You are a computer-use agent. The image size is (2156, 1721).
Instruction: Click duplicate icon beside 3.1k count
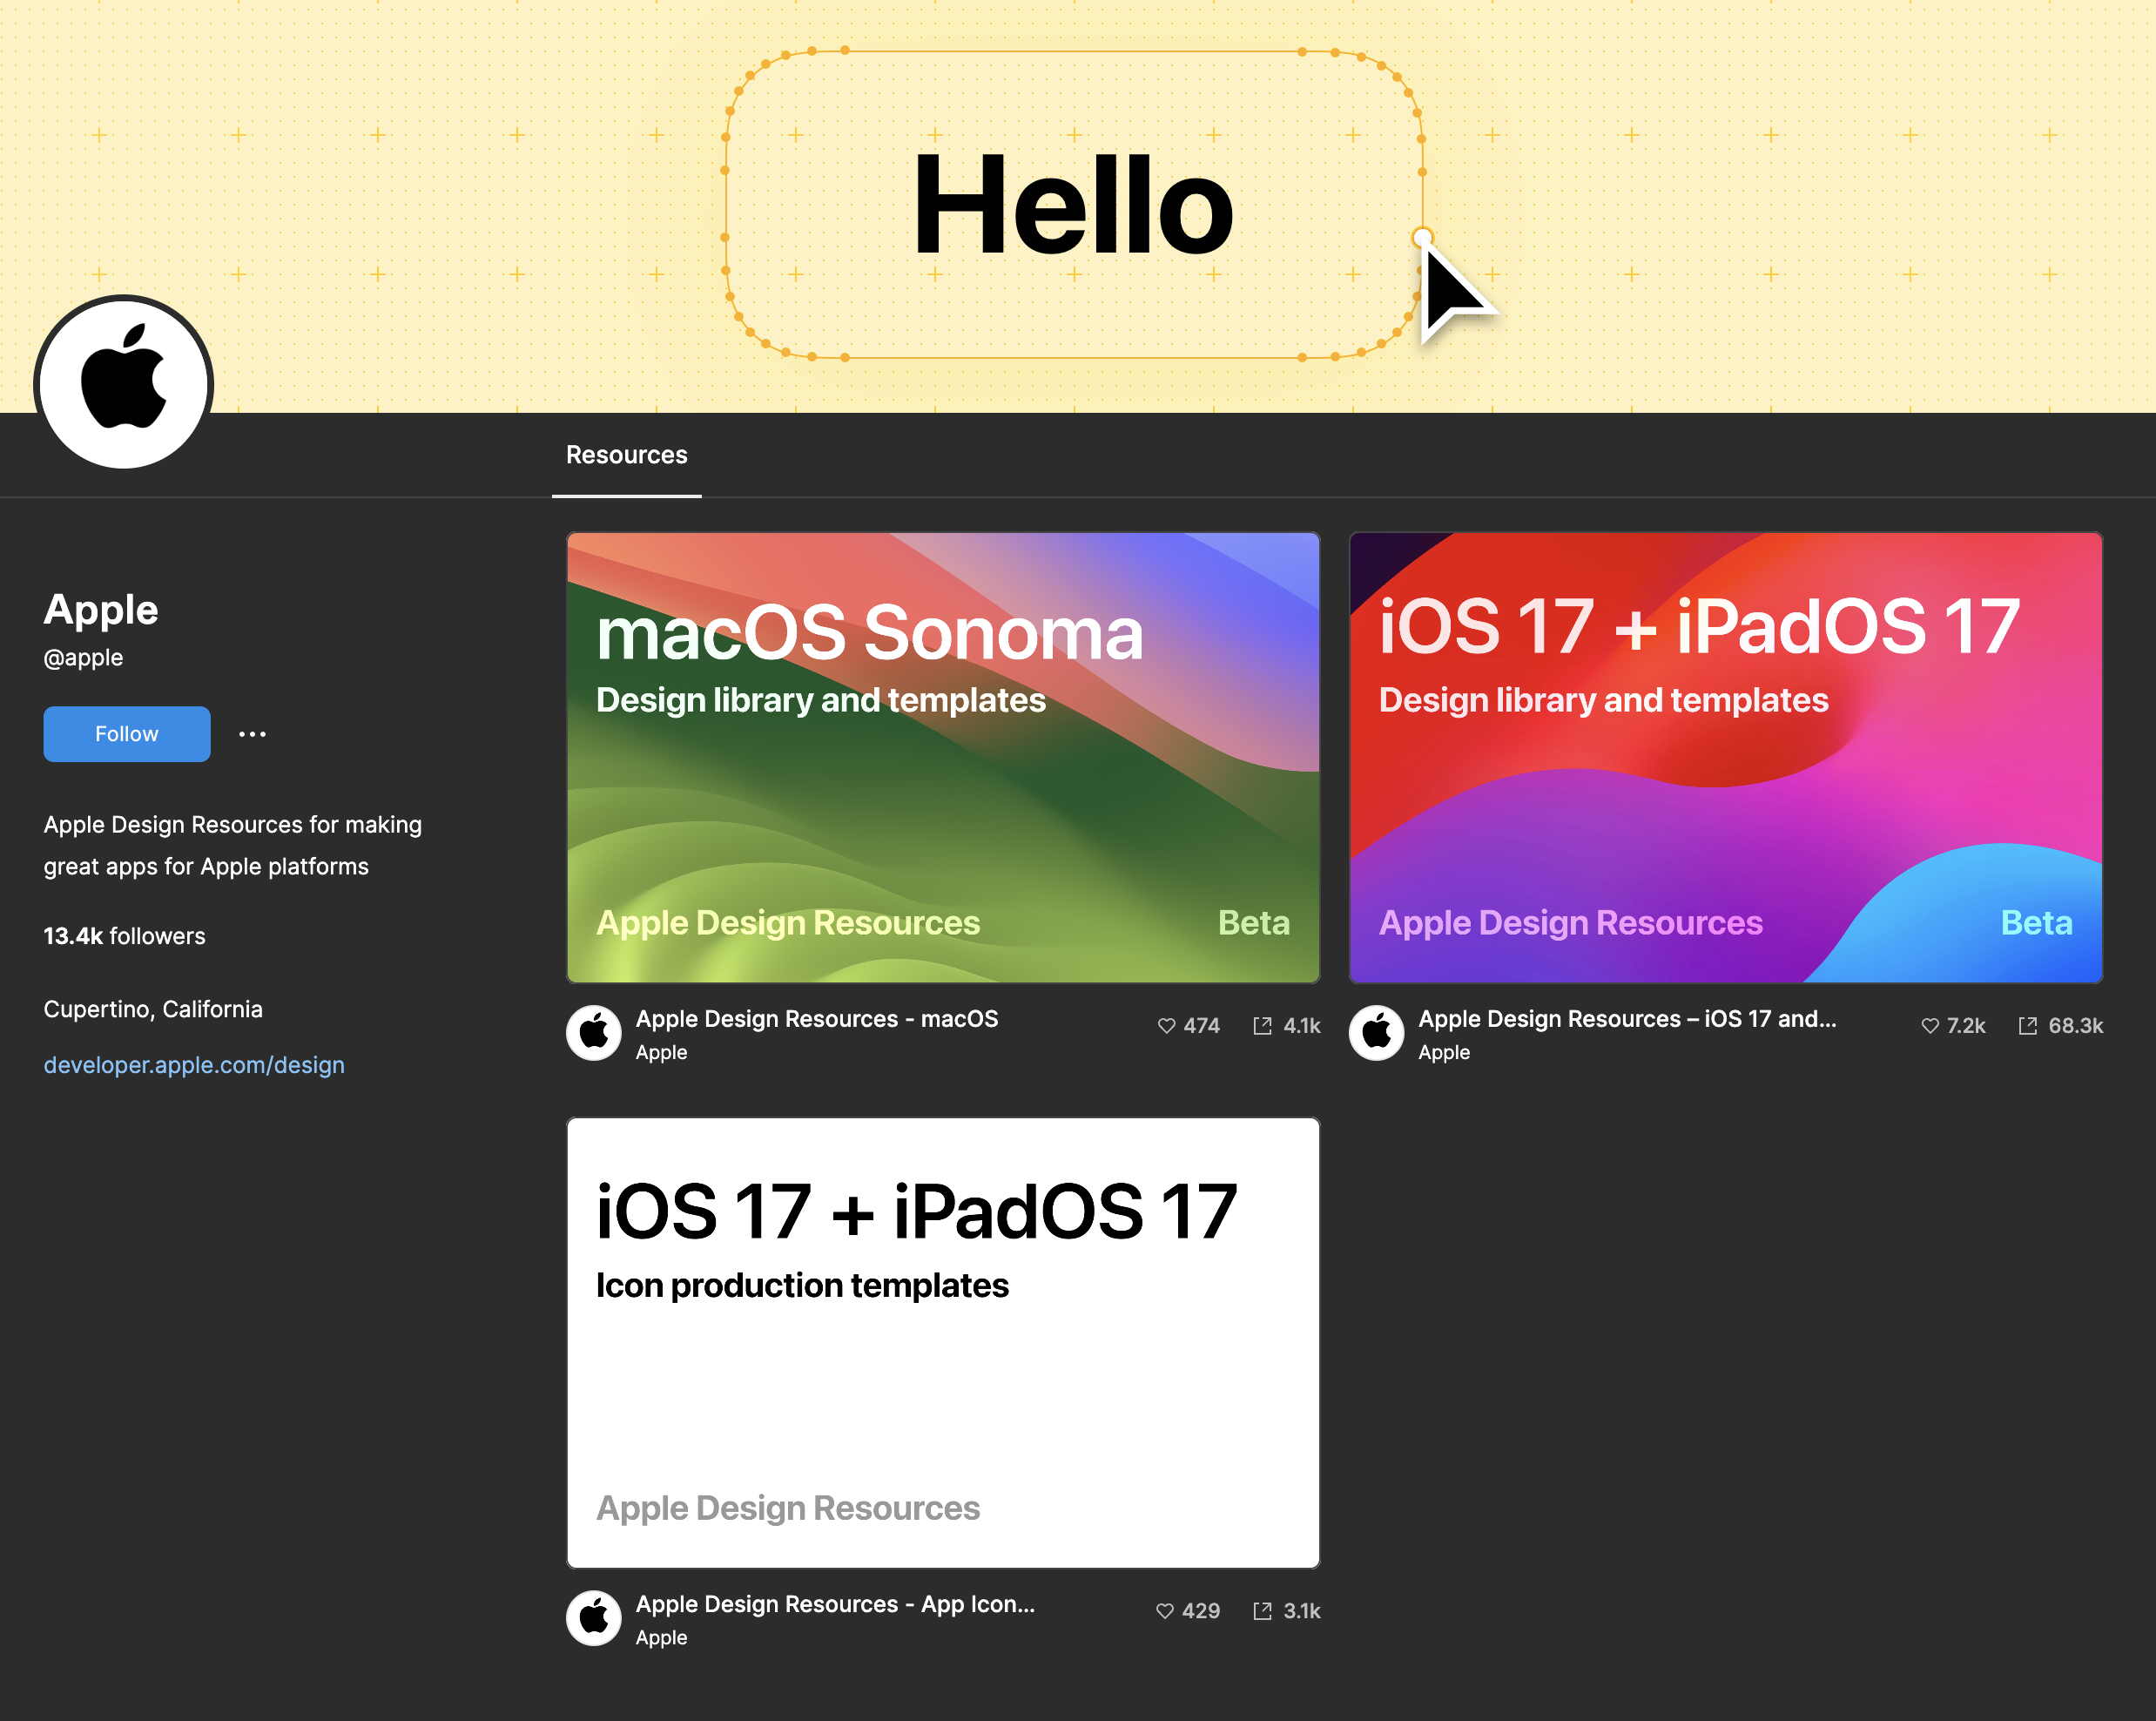(1263, 1610)
